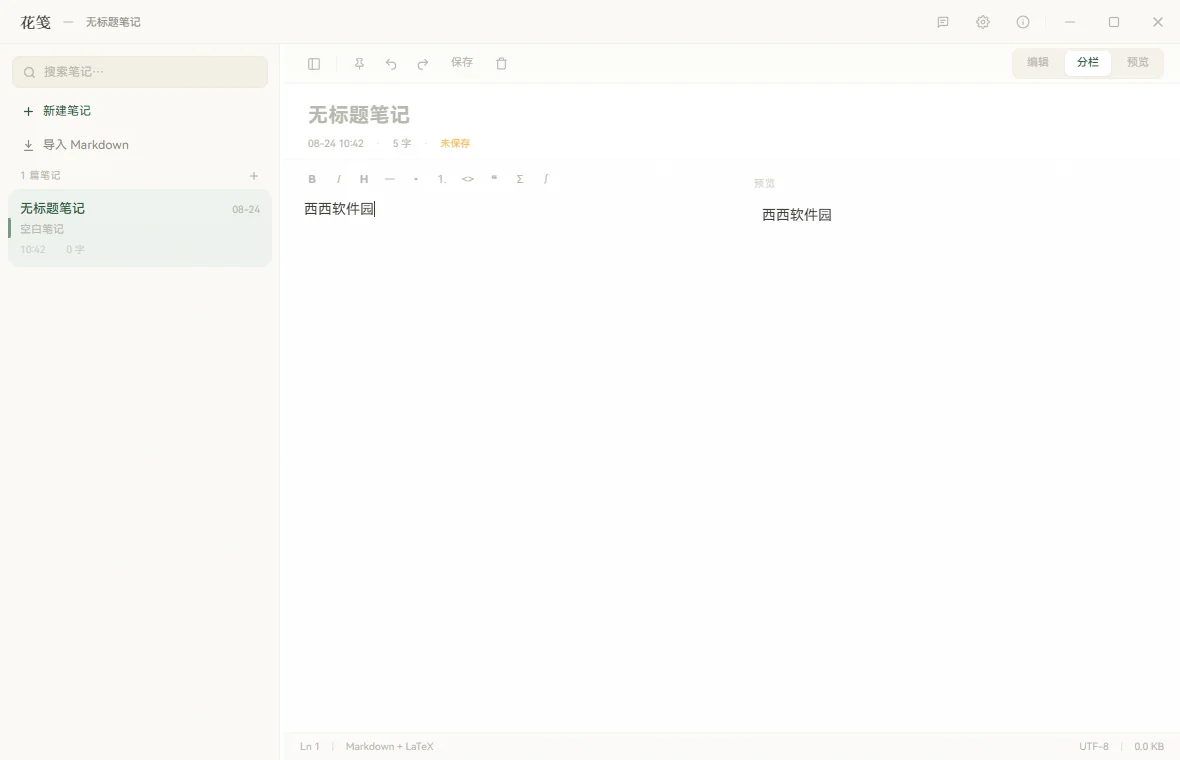Click Ln 1 in status bar

(310, 746)
